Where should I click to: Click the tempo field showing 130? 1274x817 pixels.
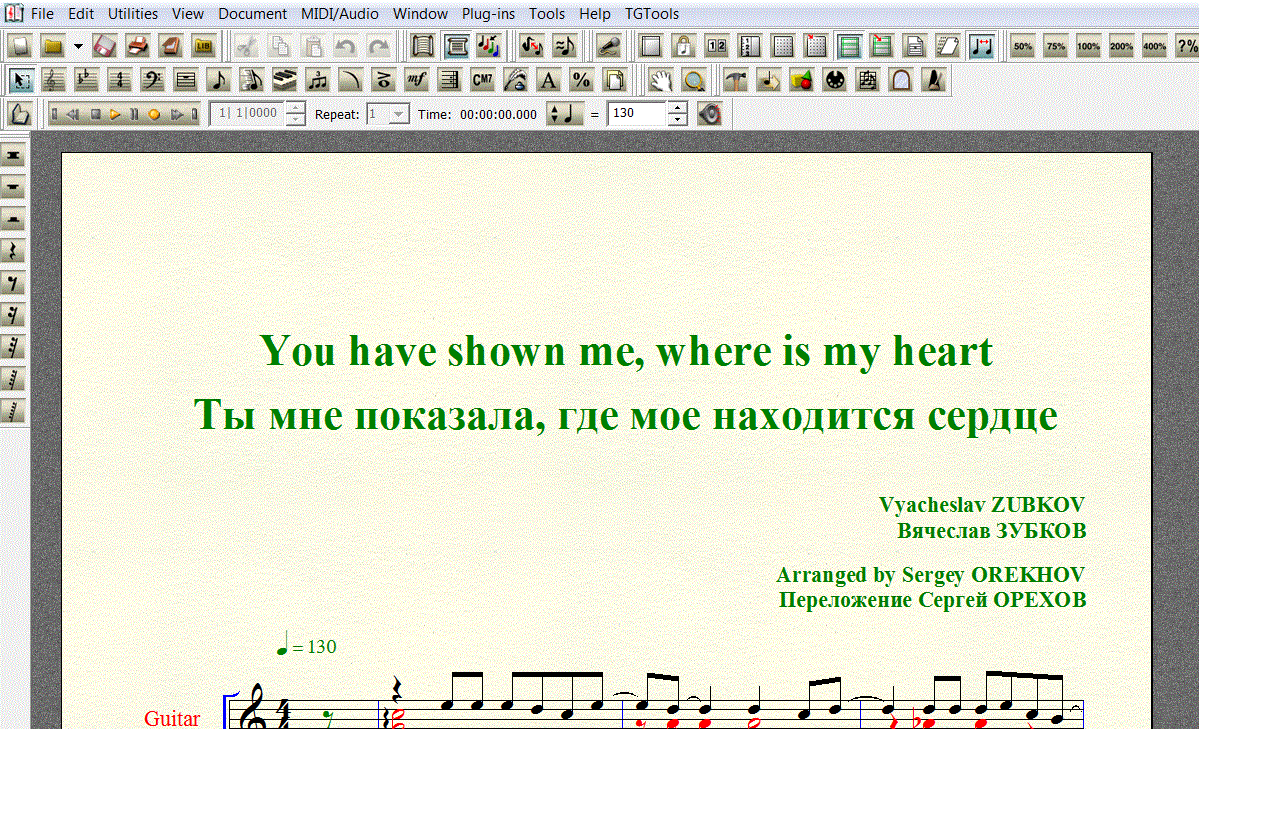636,114
